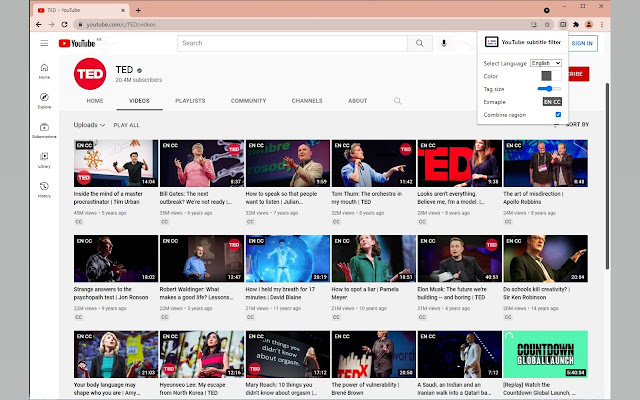Image resolution: width=640 pixels, height=400 pixels.
Task: Bookmark this page with the star icon
Action: [547, 24]
